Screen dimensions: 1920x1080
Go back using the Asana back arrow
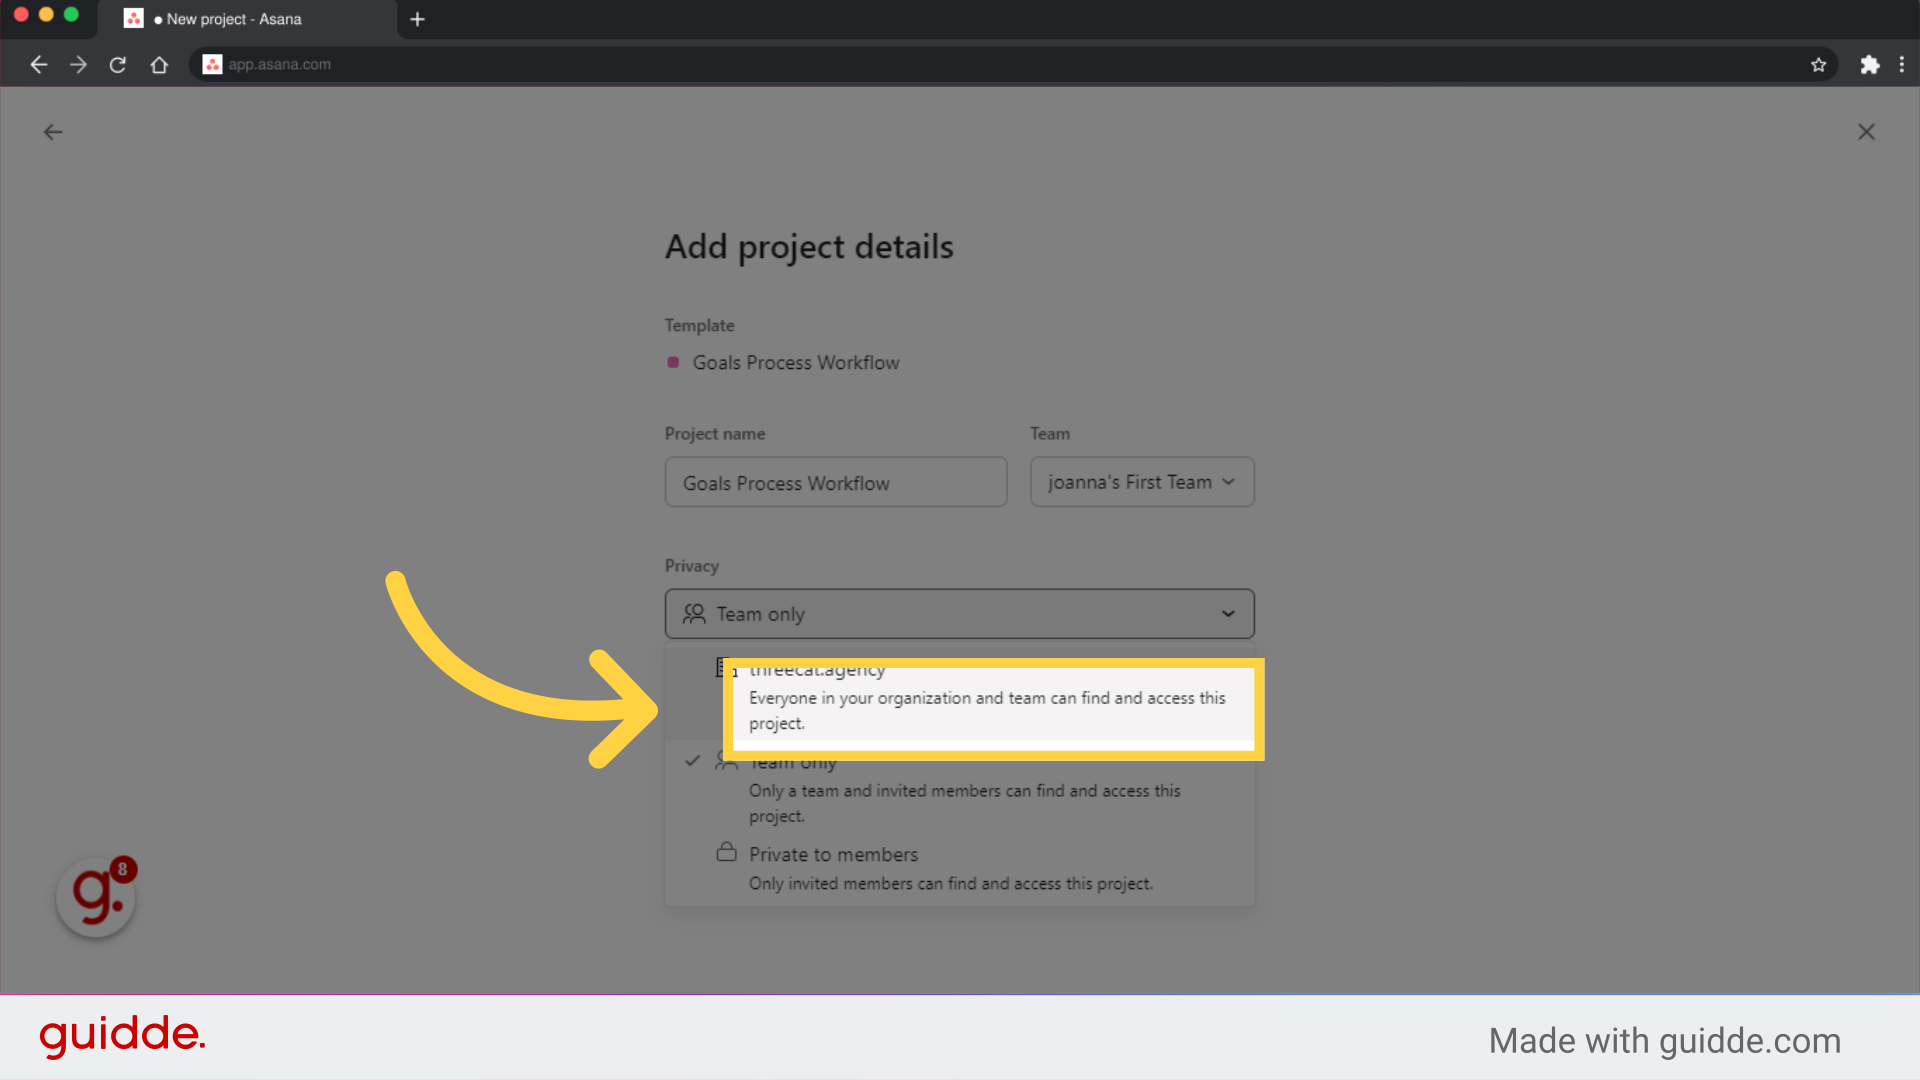(53, 132)
